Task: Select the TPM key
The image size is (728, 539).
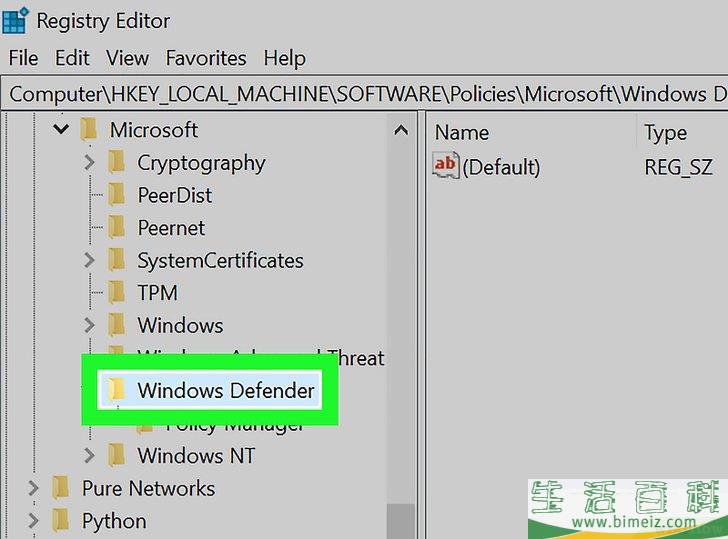Action: click(x=157, y=292)
